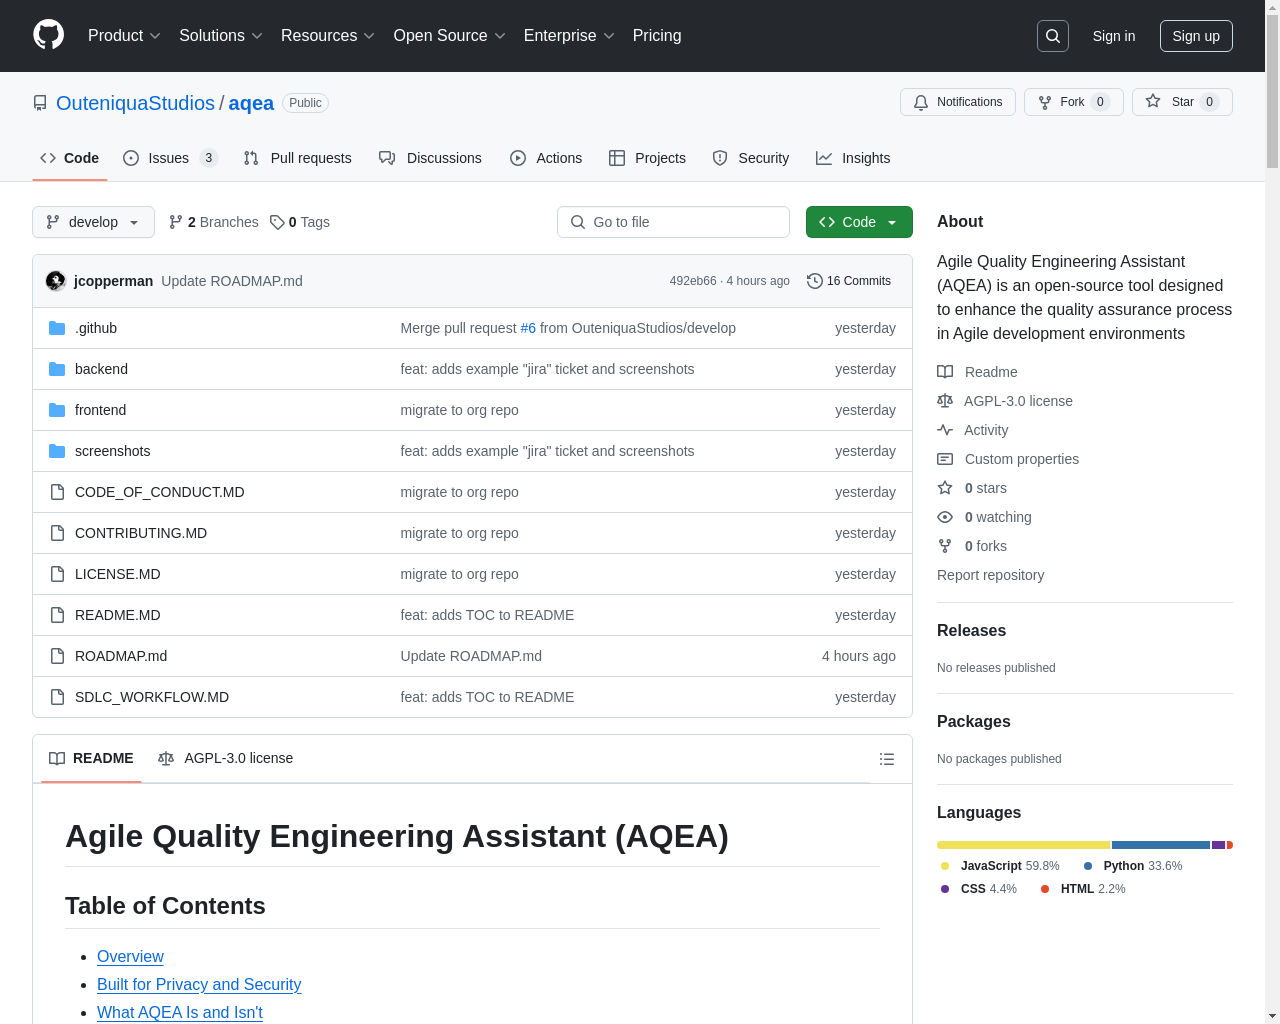Viewport: 1280px width, 1024px height.
Task: Open the Insights tab
Action: 853,158
